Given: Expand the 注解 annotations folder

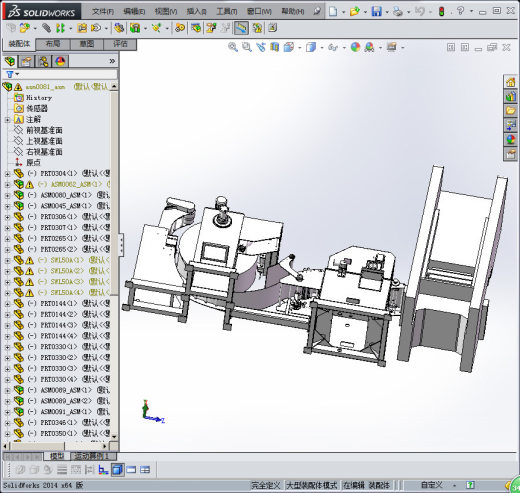Looking at the screenshot, I should coord(7,119).
